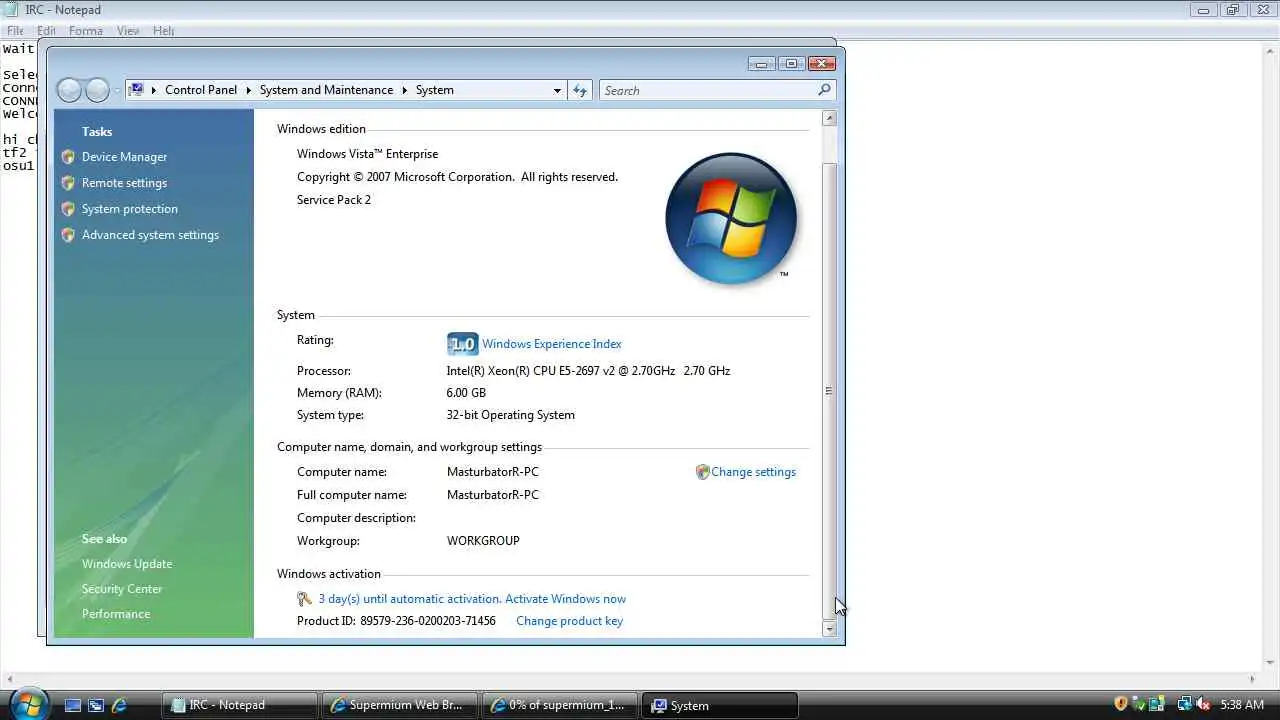Click Change settings for computer name
The image size is (1280, 720).
tap(753, 472)
